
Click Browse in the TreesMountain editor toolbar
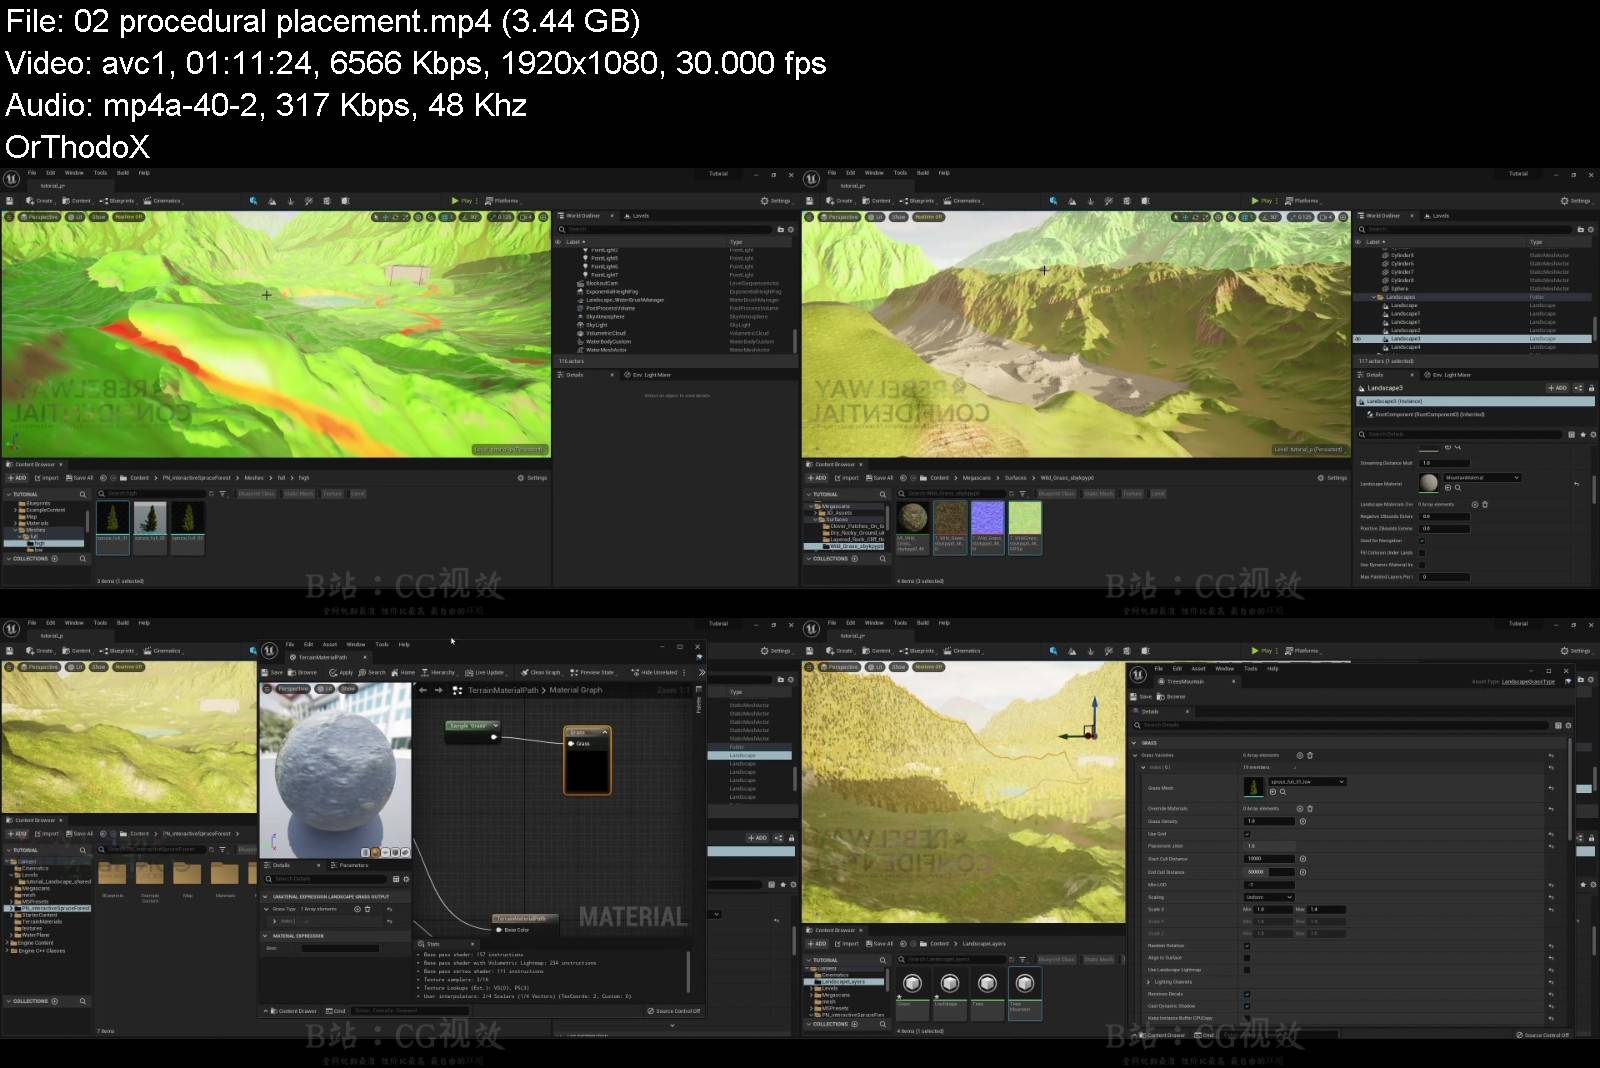pyautogui.click(x=1172, y=697)
